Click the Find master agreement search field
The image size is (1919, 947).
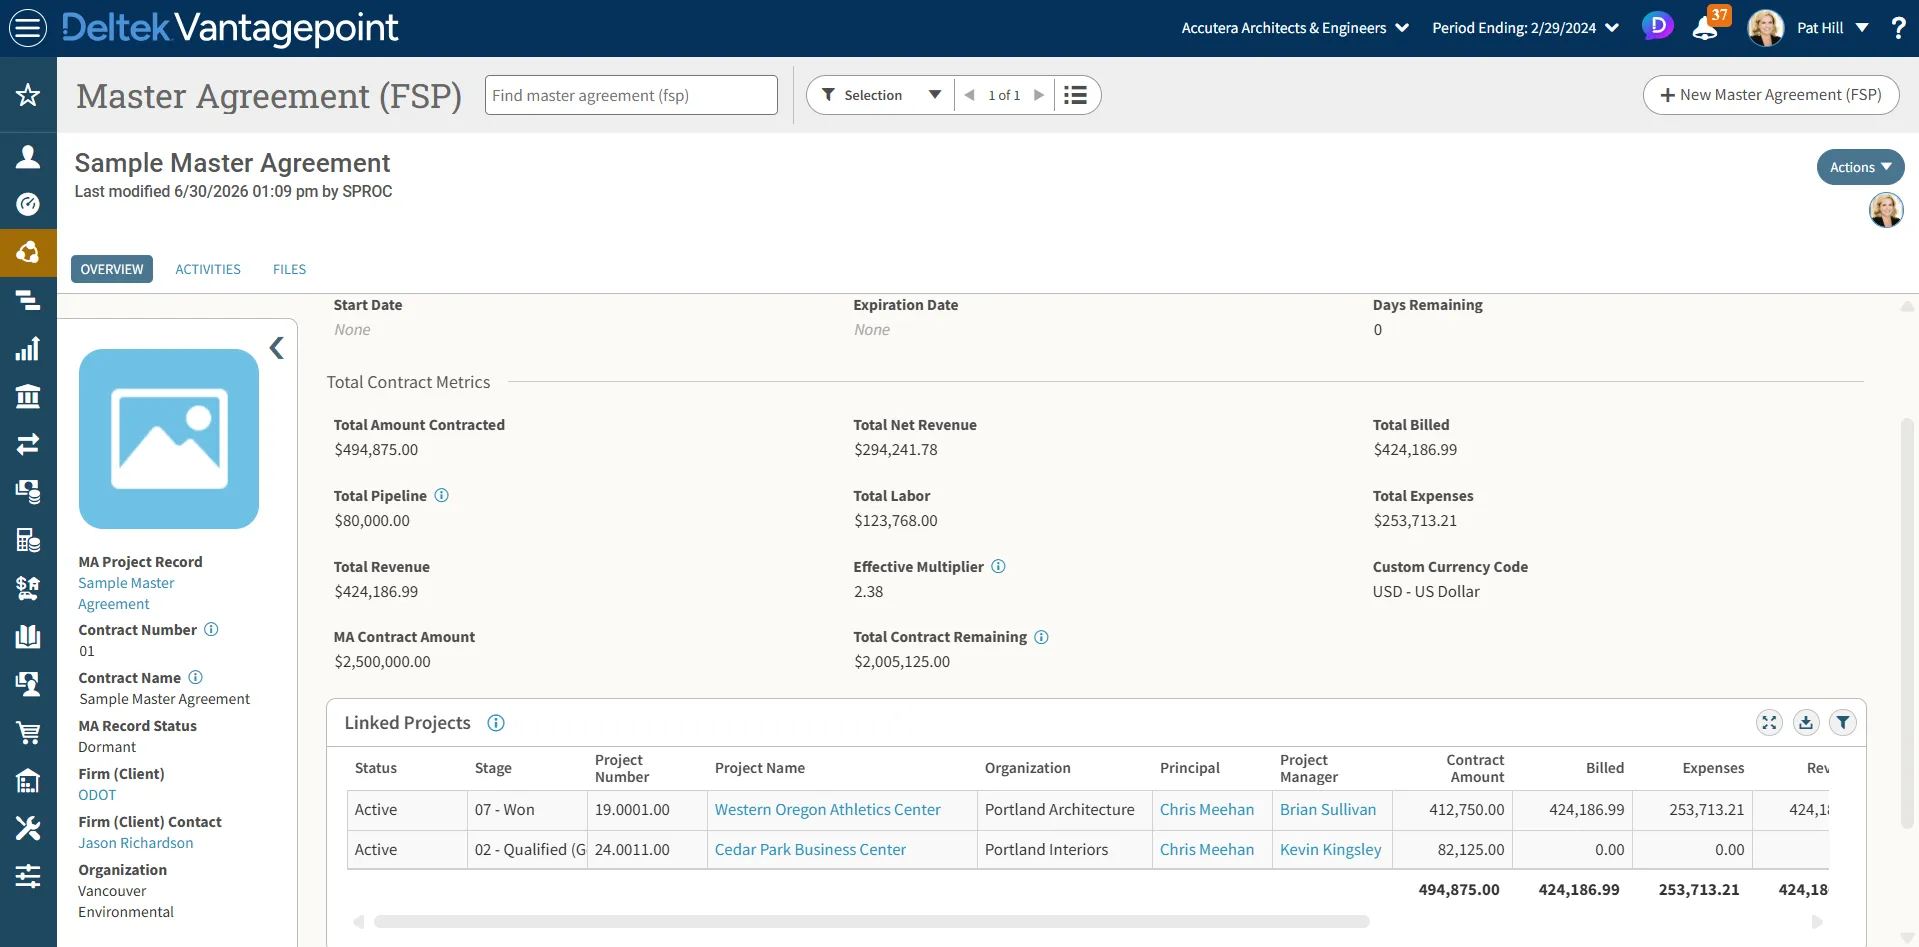[631, 95]
